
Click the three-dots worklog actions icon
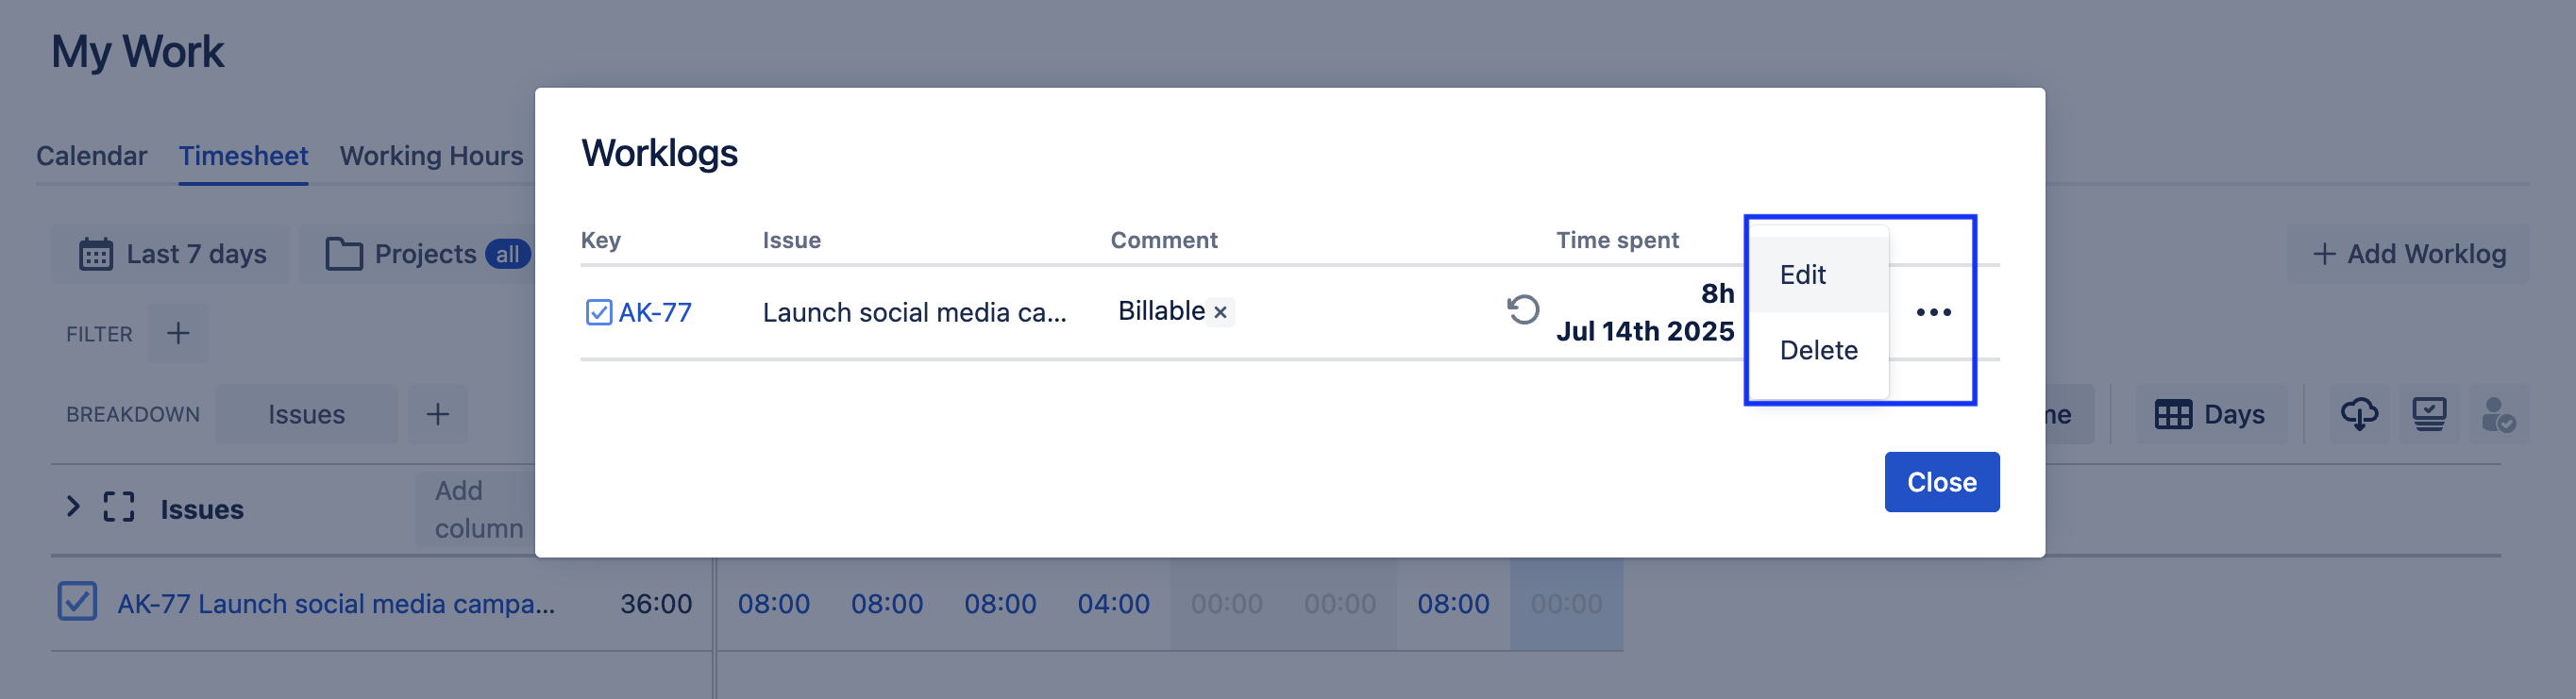[x=1933, y=312]
